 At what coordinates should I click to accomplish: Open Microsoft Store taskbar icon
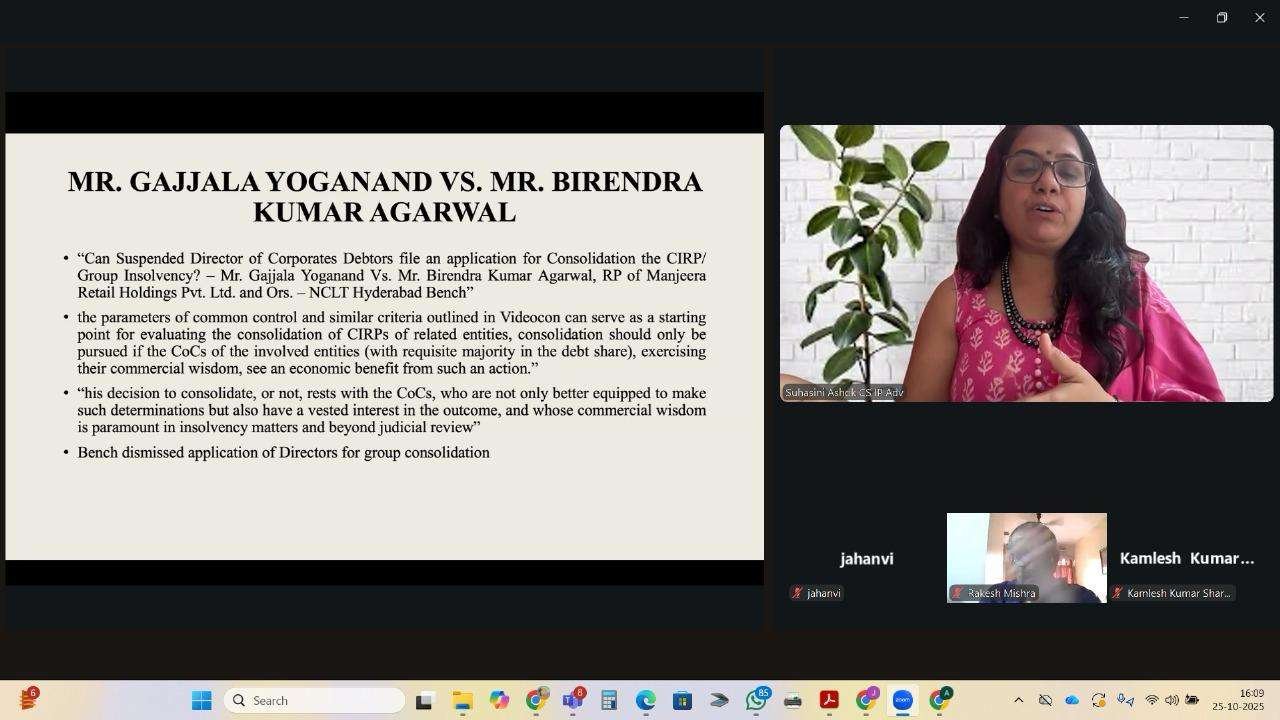pos(682,701)
